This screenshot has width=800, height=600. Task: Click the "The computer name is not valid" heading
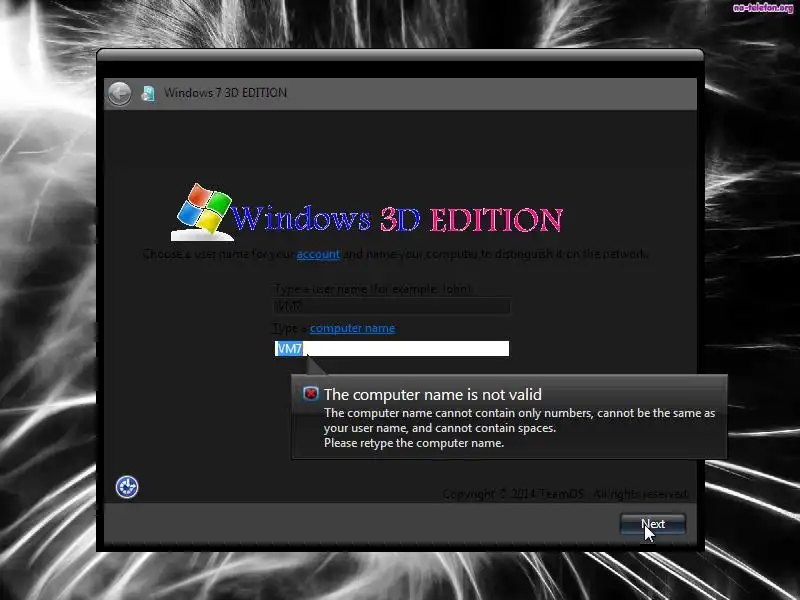[x=433, y=394]
